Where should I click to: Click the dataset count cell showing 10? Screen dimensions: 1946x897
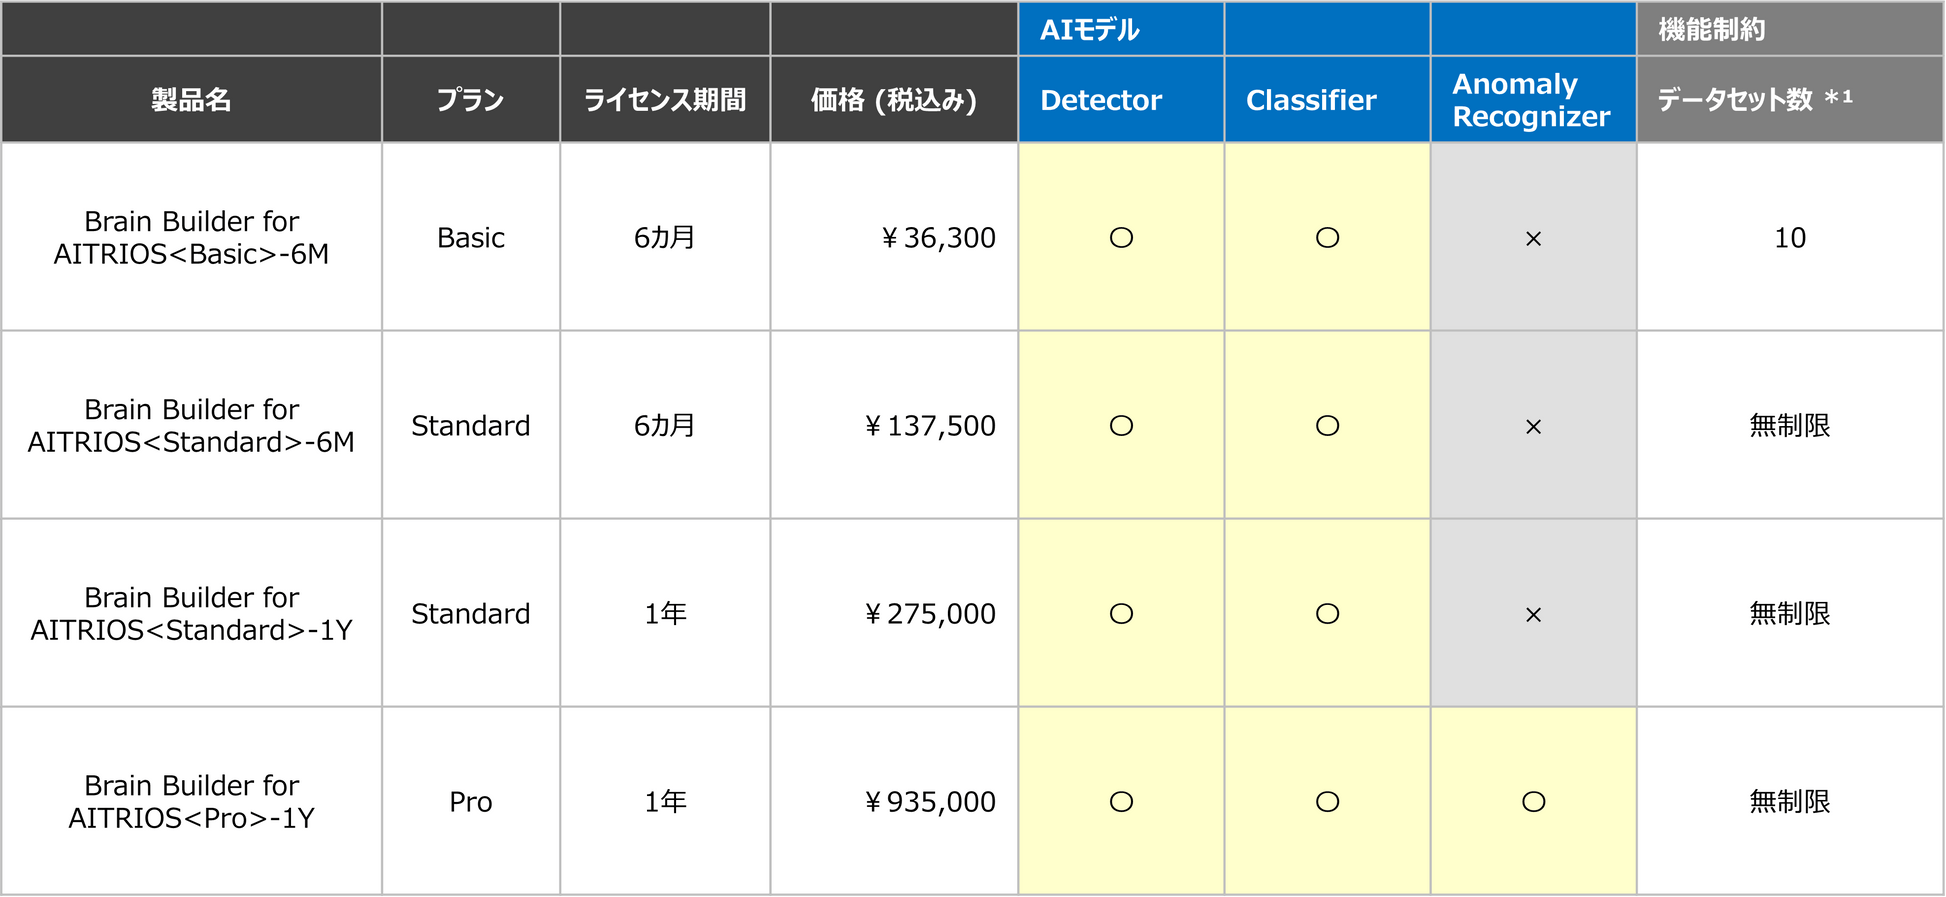pos(1789,238)
